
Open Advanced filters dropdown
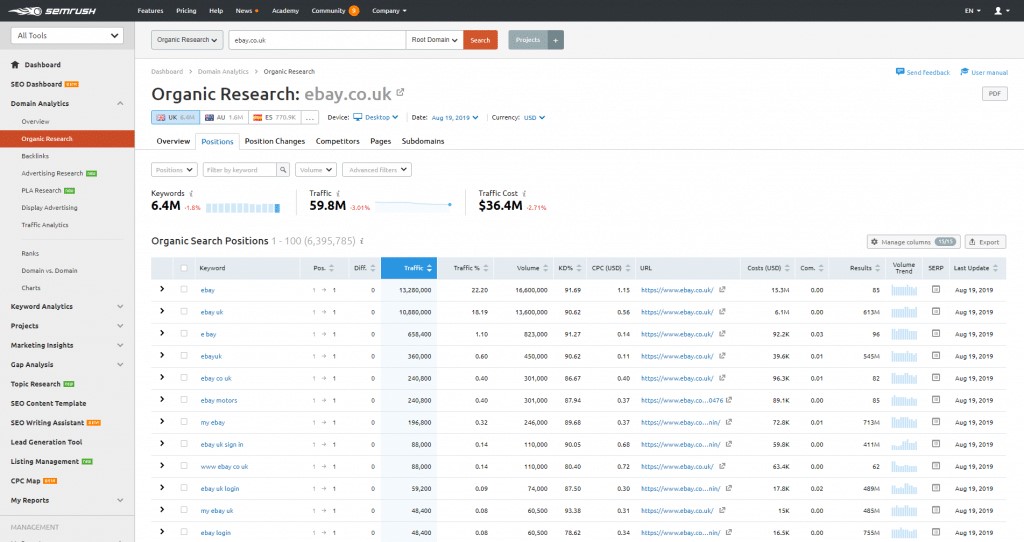377,170
